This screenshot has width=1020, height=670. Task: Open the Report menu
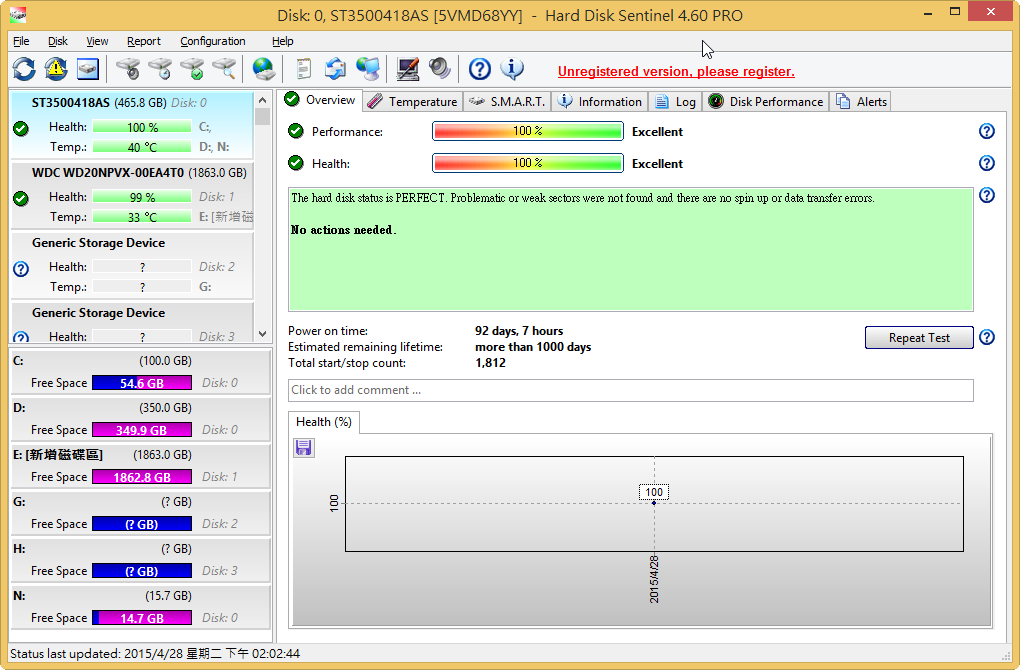[x=143, y=41]
